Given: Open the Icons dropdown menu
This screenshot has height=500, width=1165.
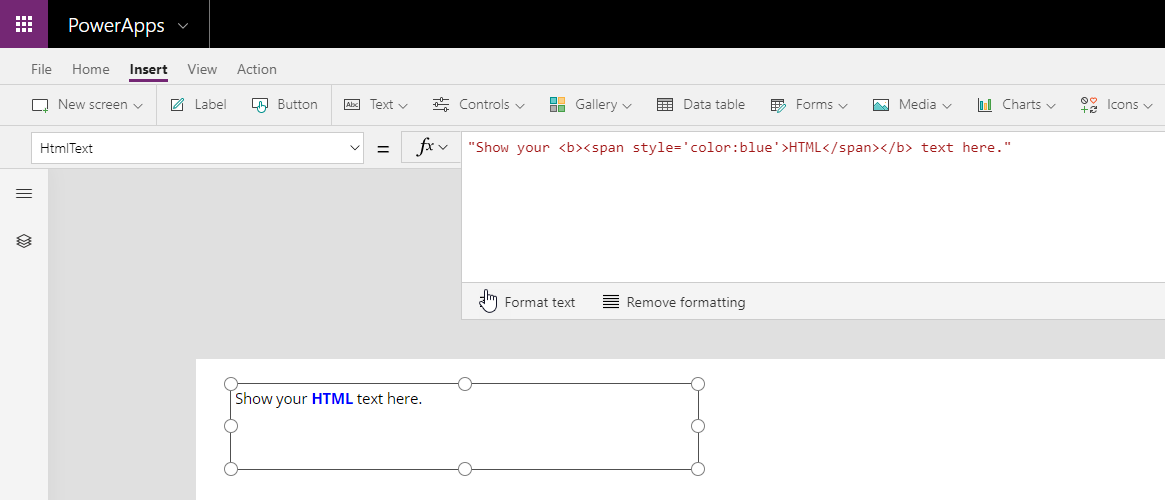Looking at the screenshot, I should (1116, 104).
